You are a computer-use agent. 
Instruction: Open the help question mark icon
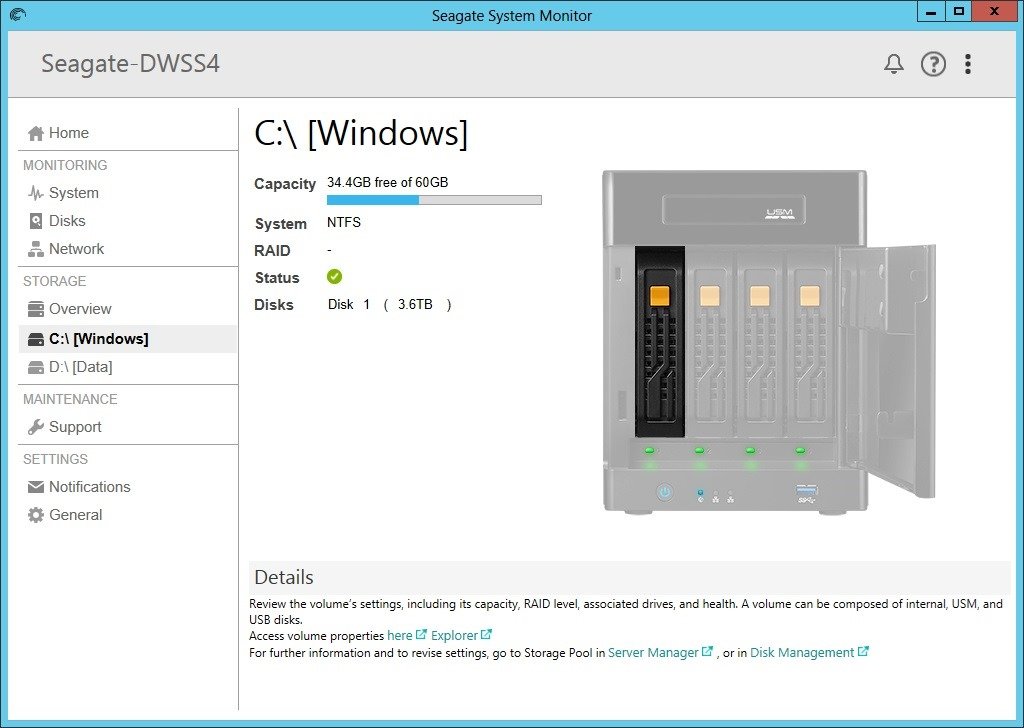(933, 64)
